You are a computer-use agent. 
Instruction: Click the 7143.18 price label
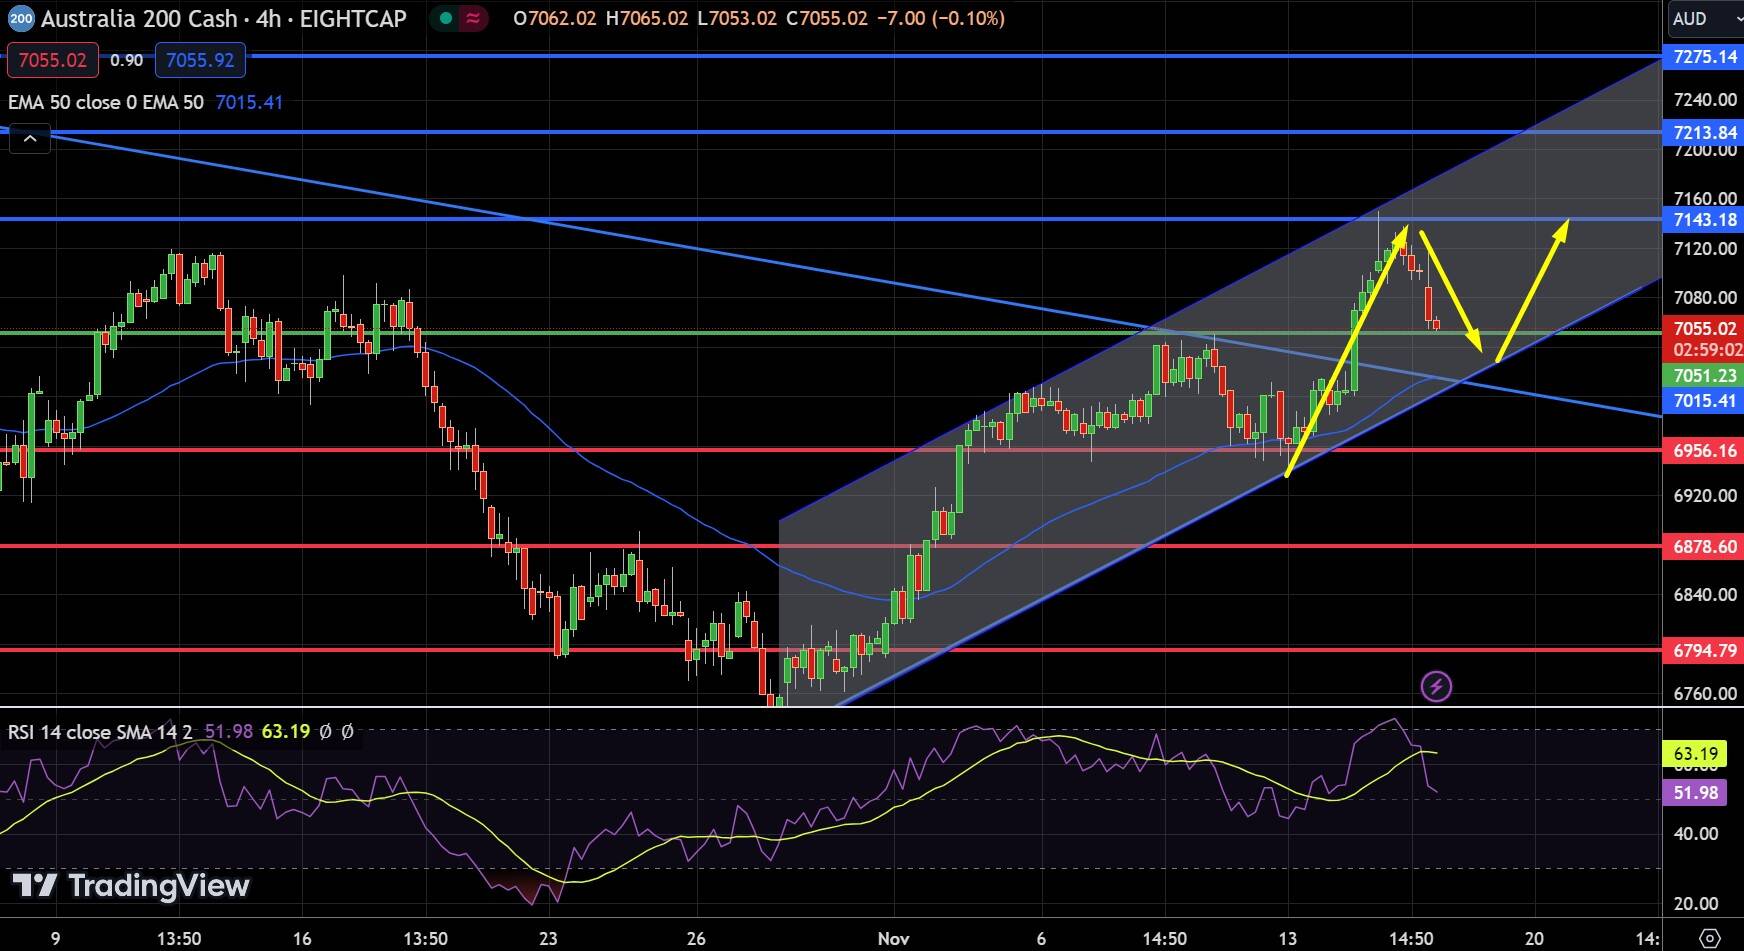tap(1703, 219)
